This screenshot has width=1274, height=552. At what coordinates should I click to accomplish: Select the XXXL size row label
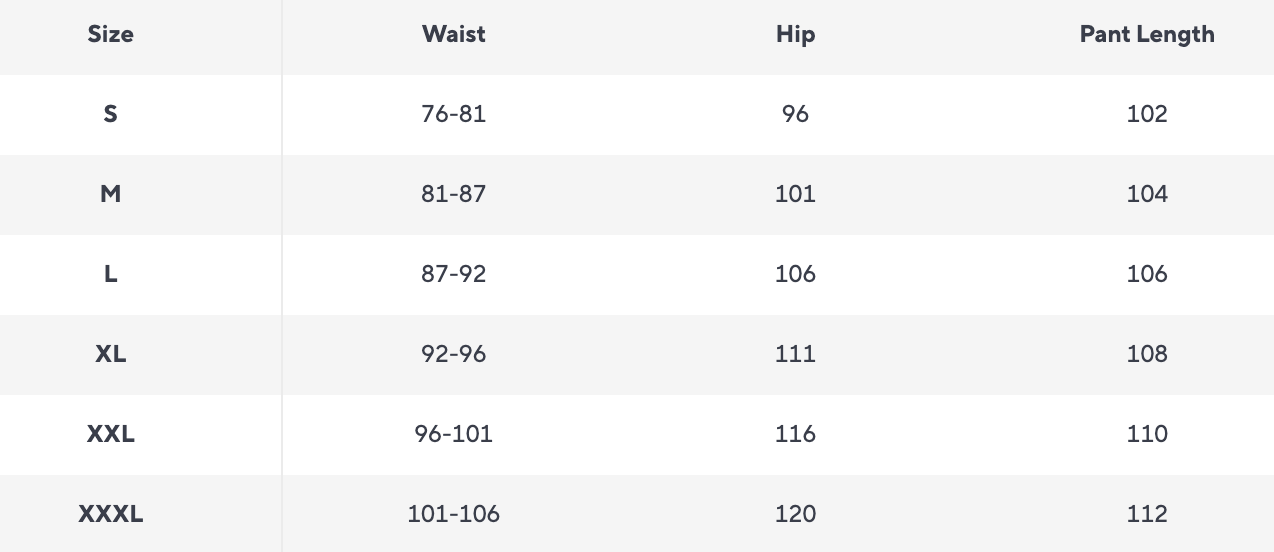point(110,514)
